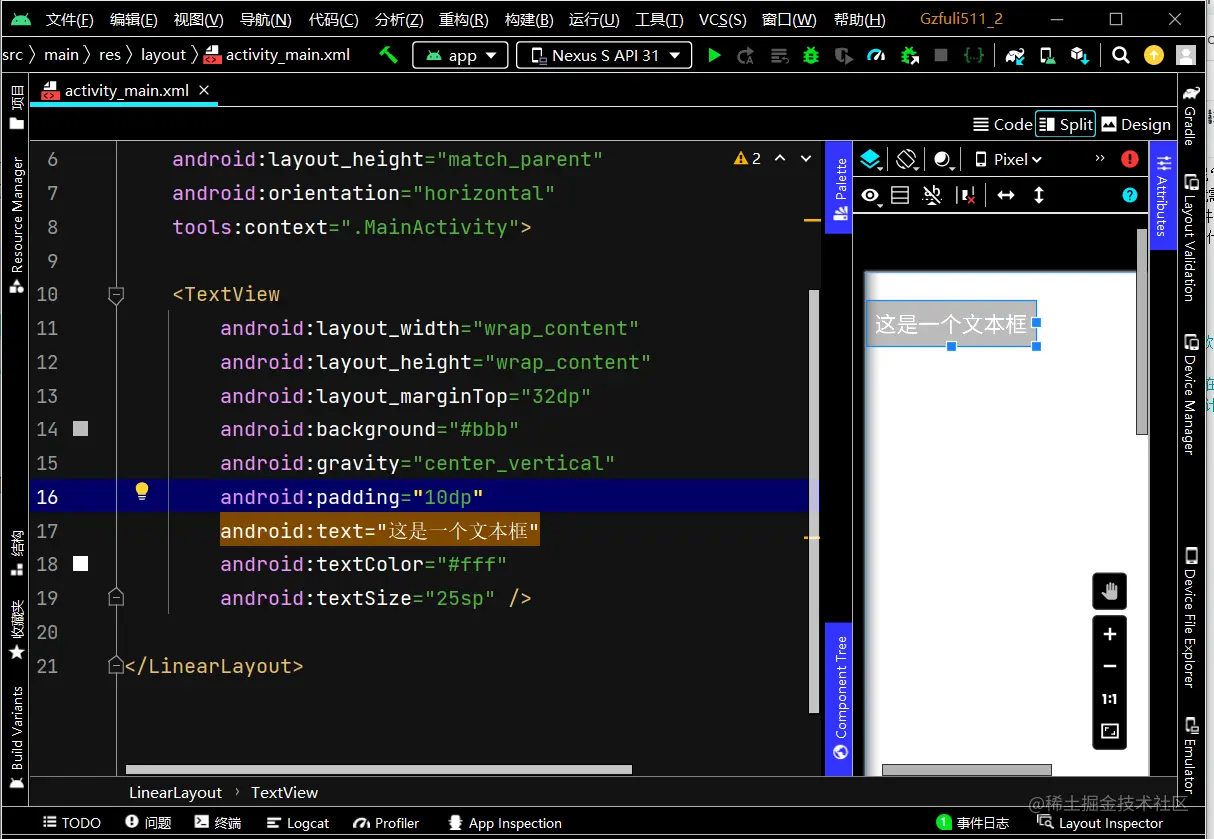Zoom in the design preview with plus
Viewport: 1214px width, 839px height.
click(1109, 634)
